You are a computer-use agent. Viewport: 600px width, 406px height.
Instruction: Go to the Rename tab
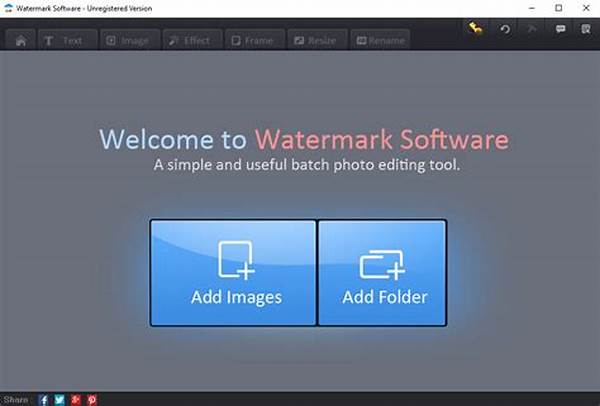[x=380, y=41]
